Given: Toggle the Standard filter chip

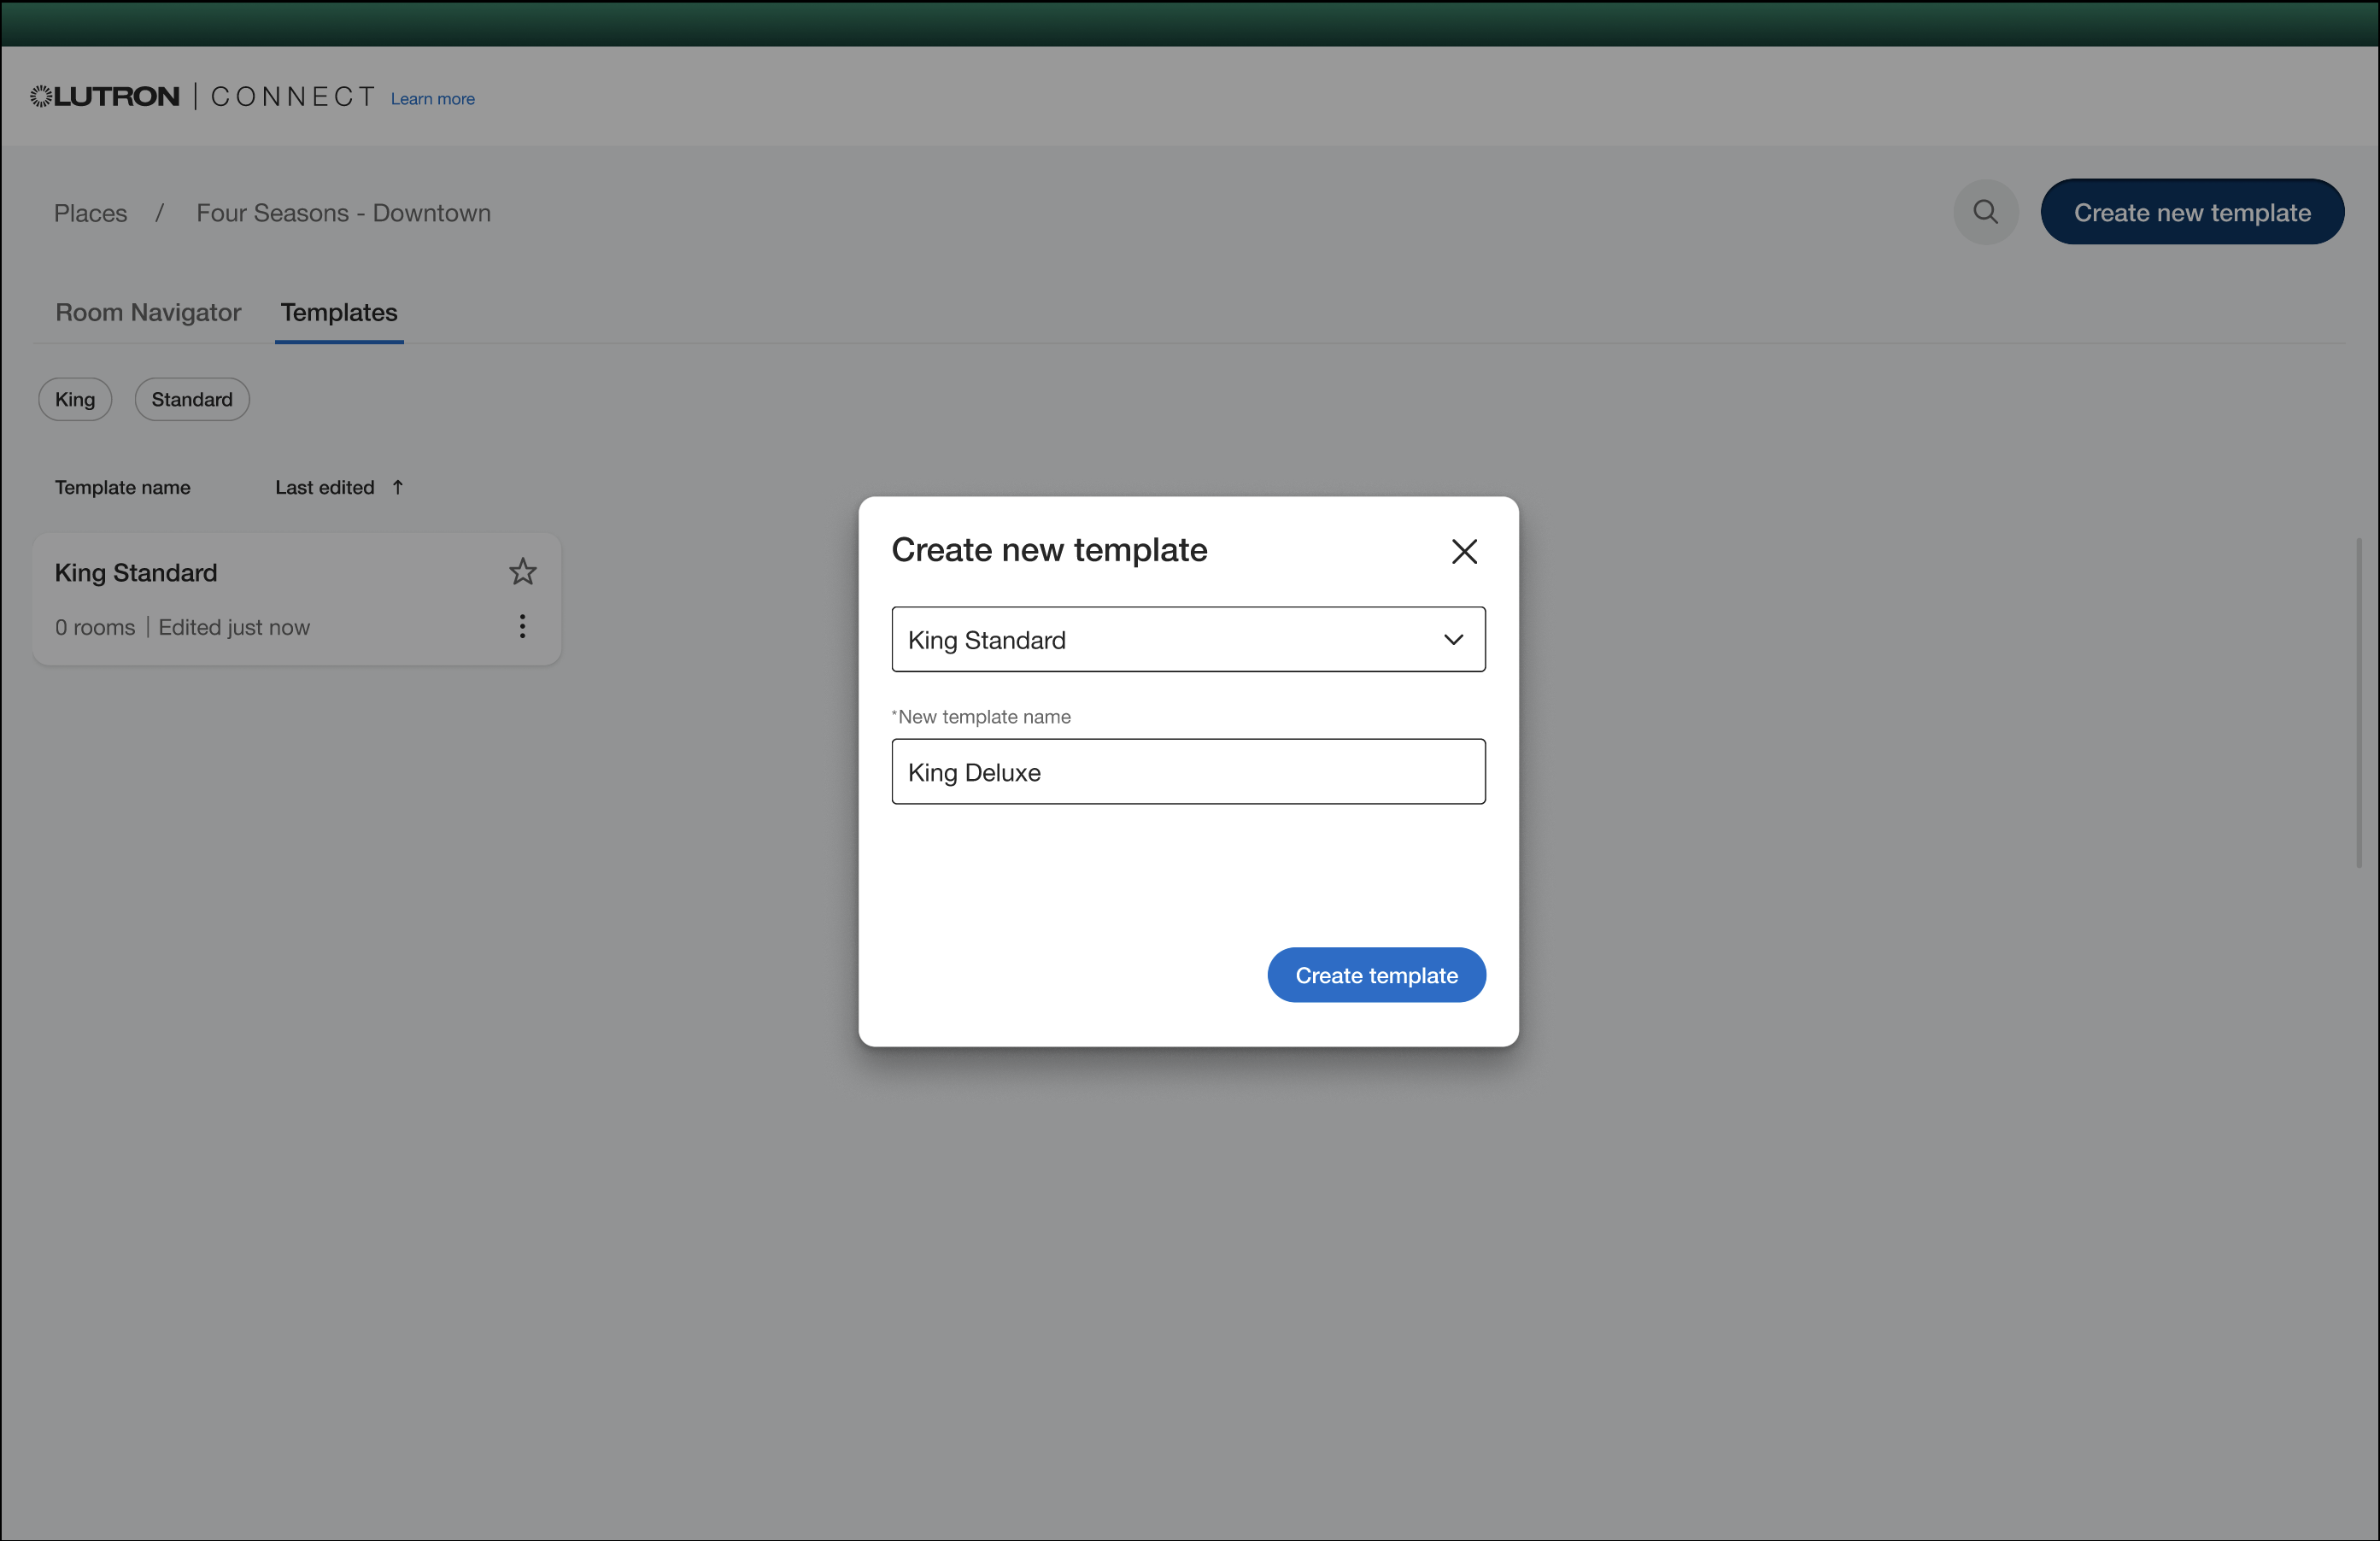Looking at the screenshot, I should coord(192,400).
